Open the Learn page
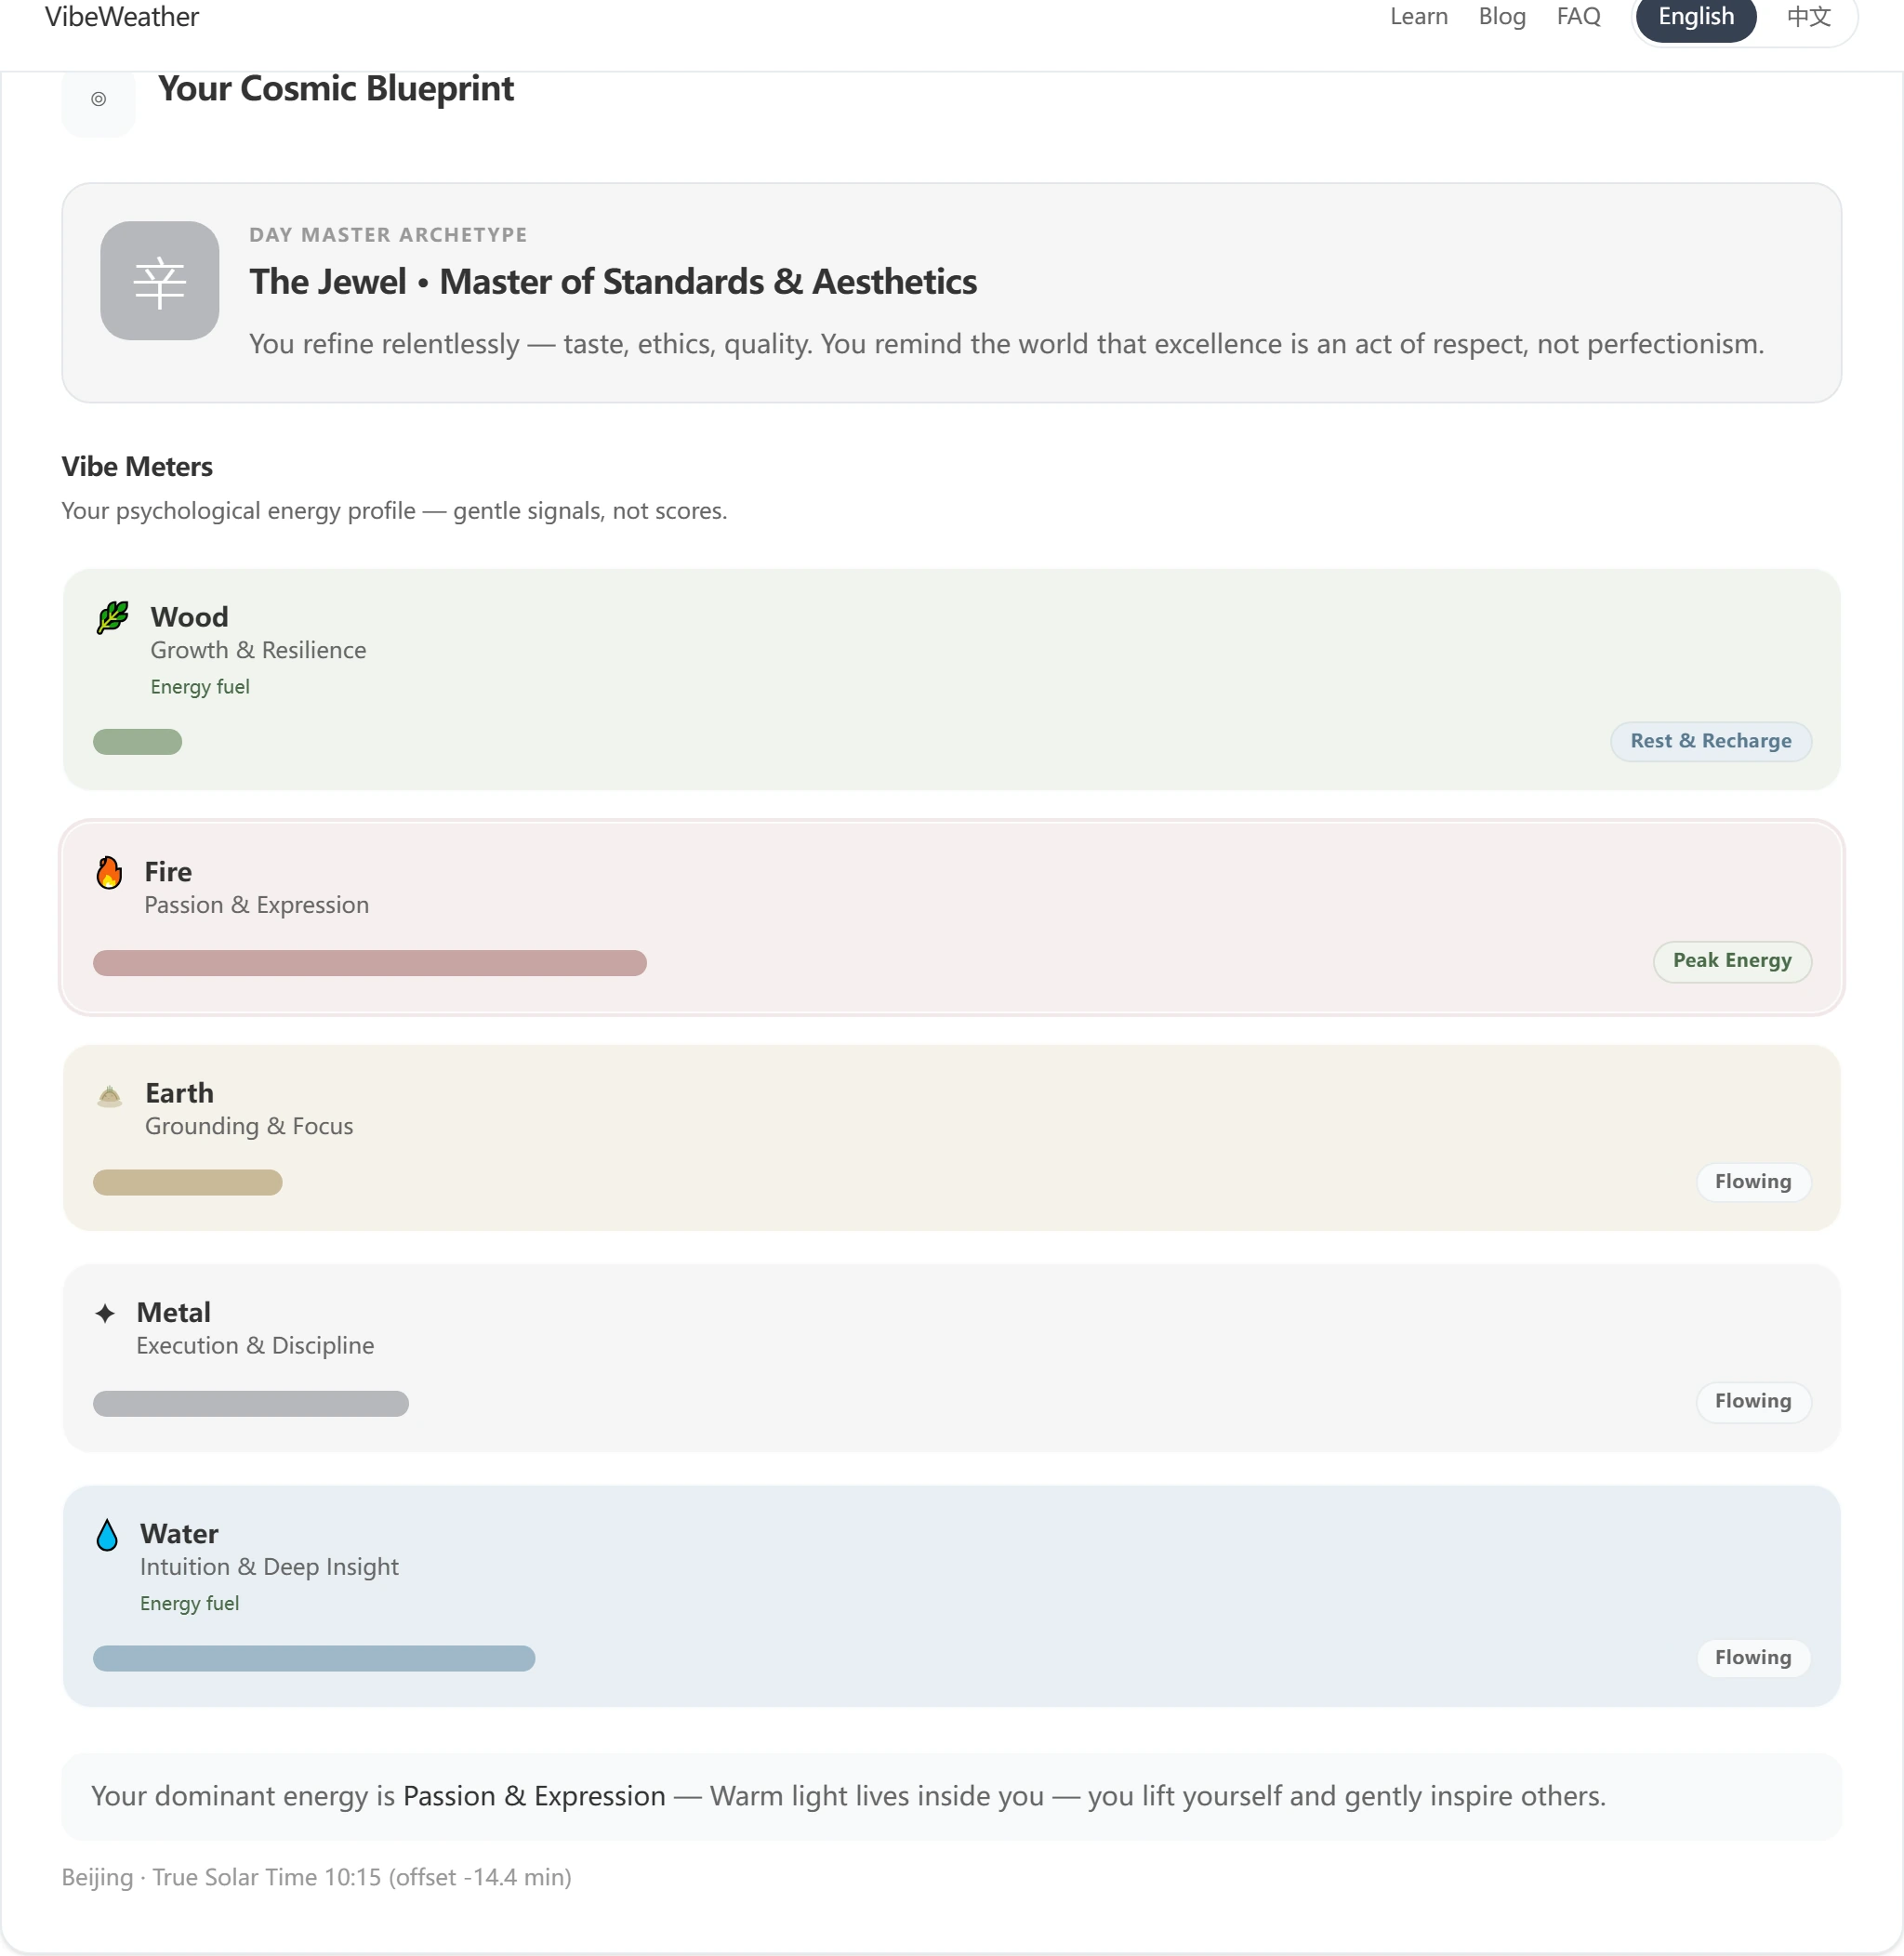This screenshot has height=1956, width=1904. point(1419,17)
